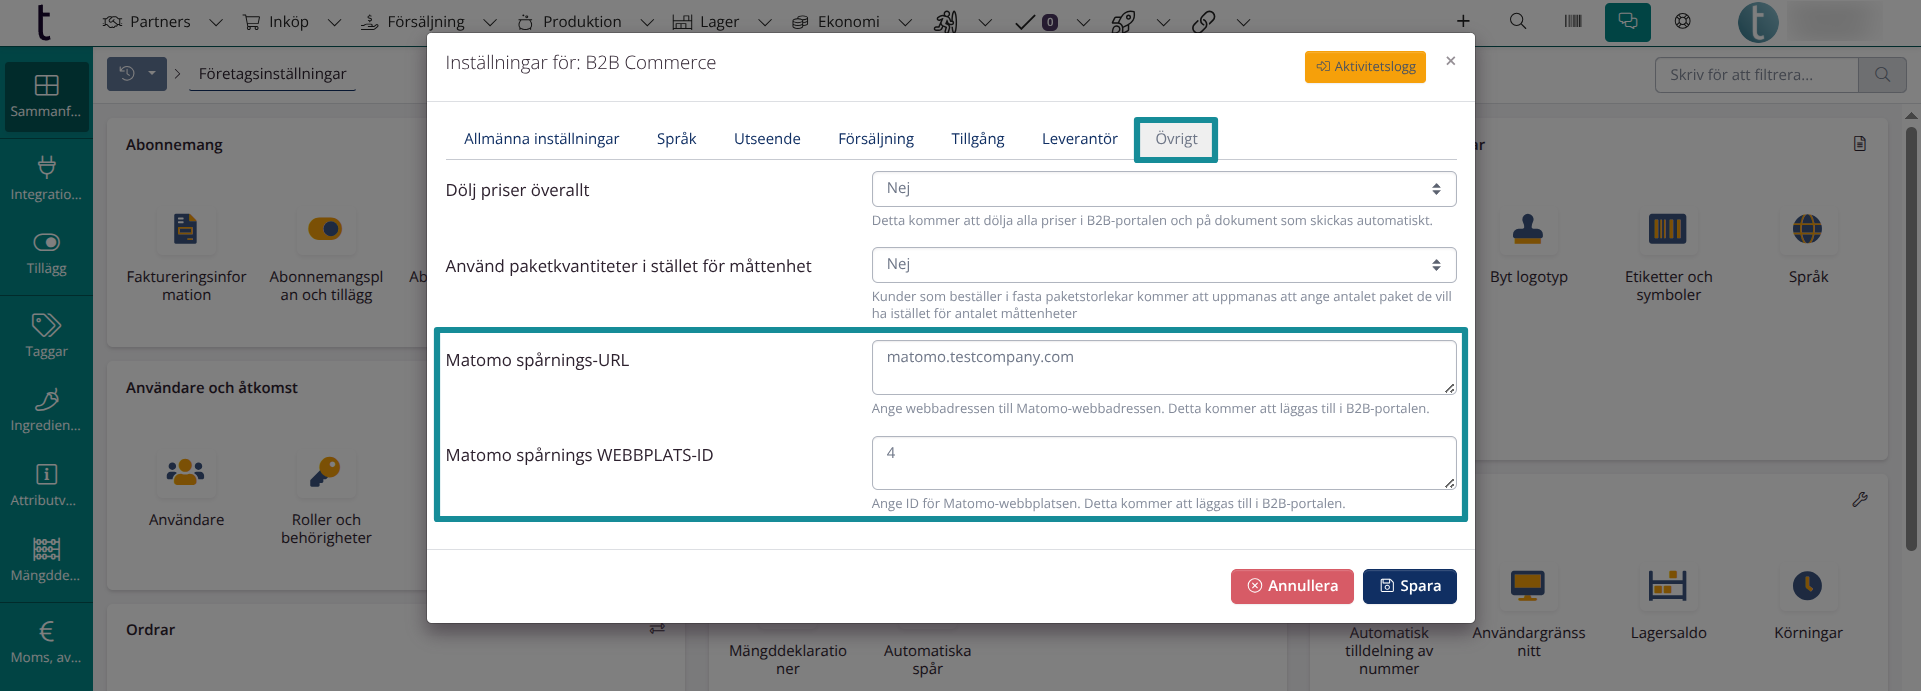Screen dimensions: 1921x691
Task: Click the search magnifier in top bar
Action: click(x=1518, y=21)
